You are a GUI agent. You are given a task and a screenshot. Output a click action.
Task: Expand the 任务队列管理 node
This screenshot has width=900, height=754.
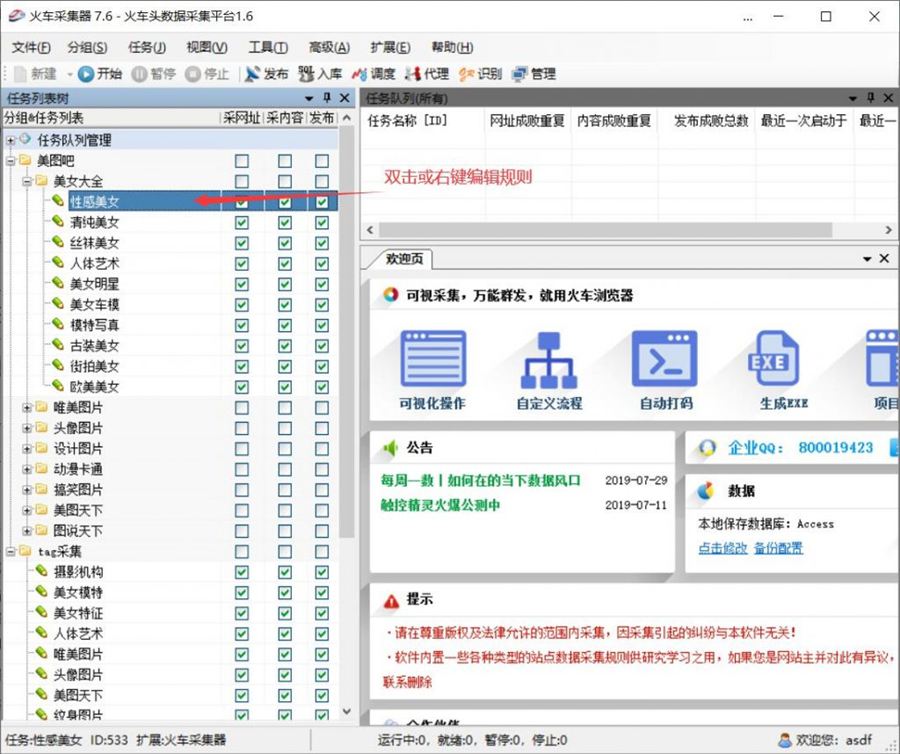(x=11, y=141)
